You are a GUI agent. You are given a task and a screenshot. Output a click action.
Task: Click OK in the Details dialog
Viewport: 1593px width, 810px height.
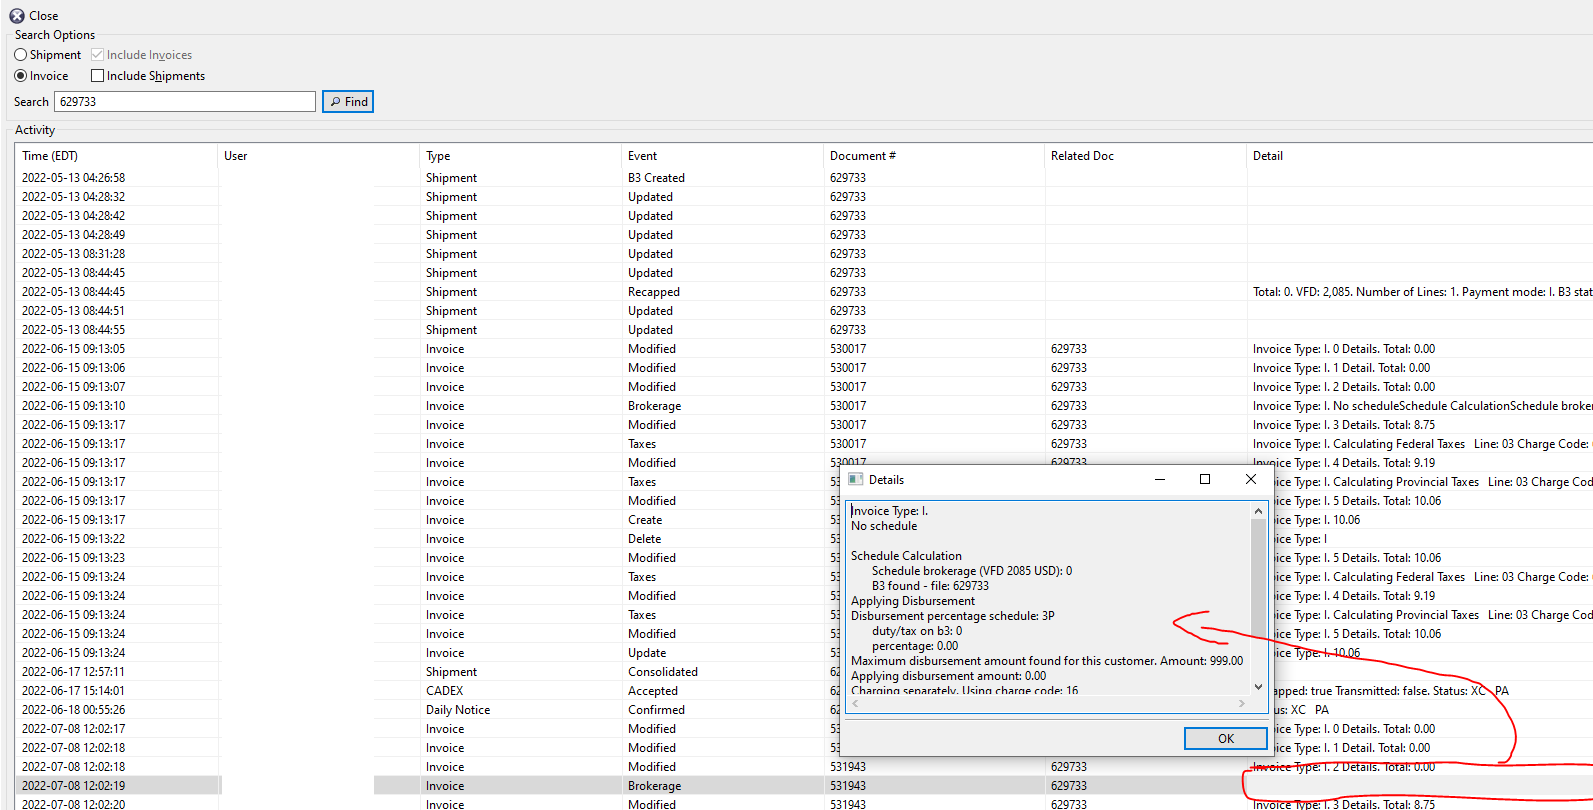click(x=1226, y=739)
